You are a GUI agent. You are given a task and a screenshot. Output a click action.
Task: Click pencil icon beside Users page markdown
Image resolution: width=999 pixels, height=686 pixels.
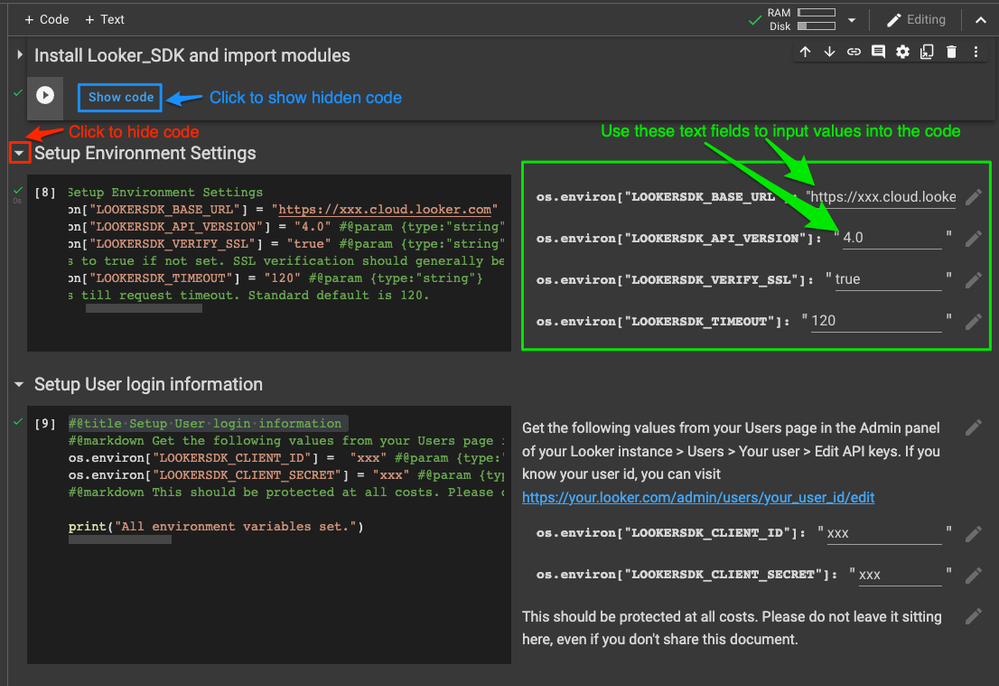[973, 427]
